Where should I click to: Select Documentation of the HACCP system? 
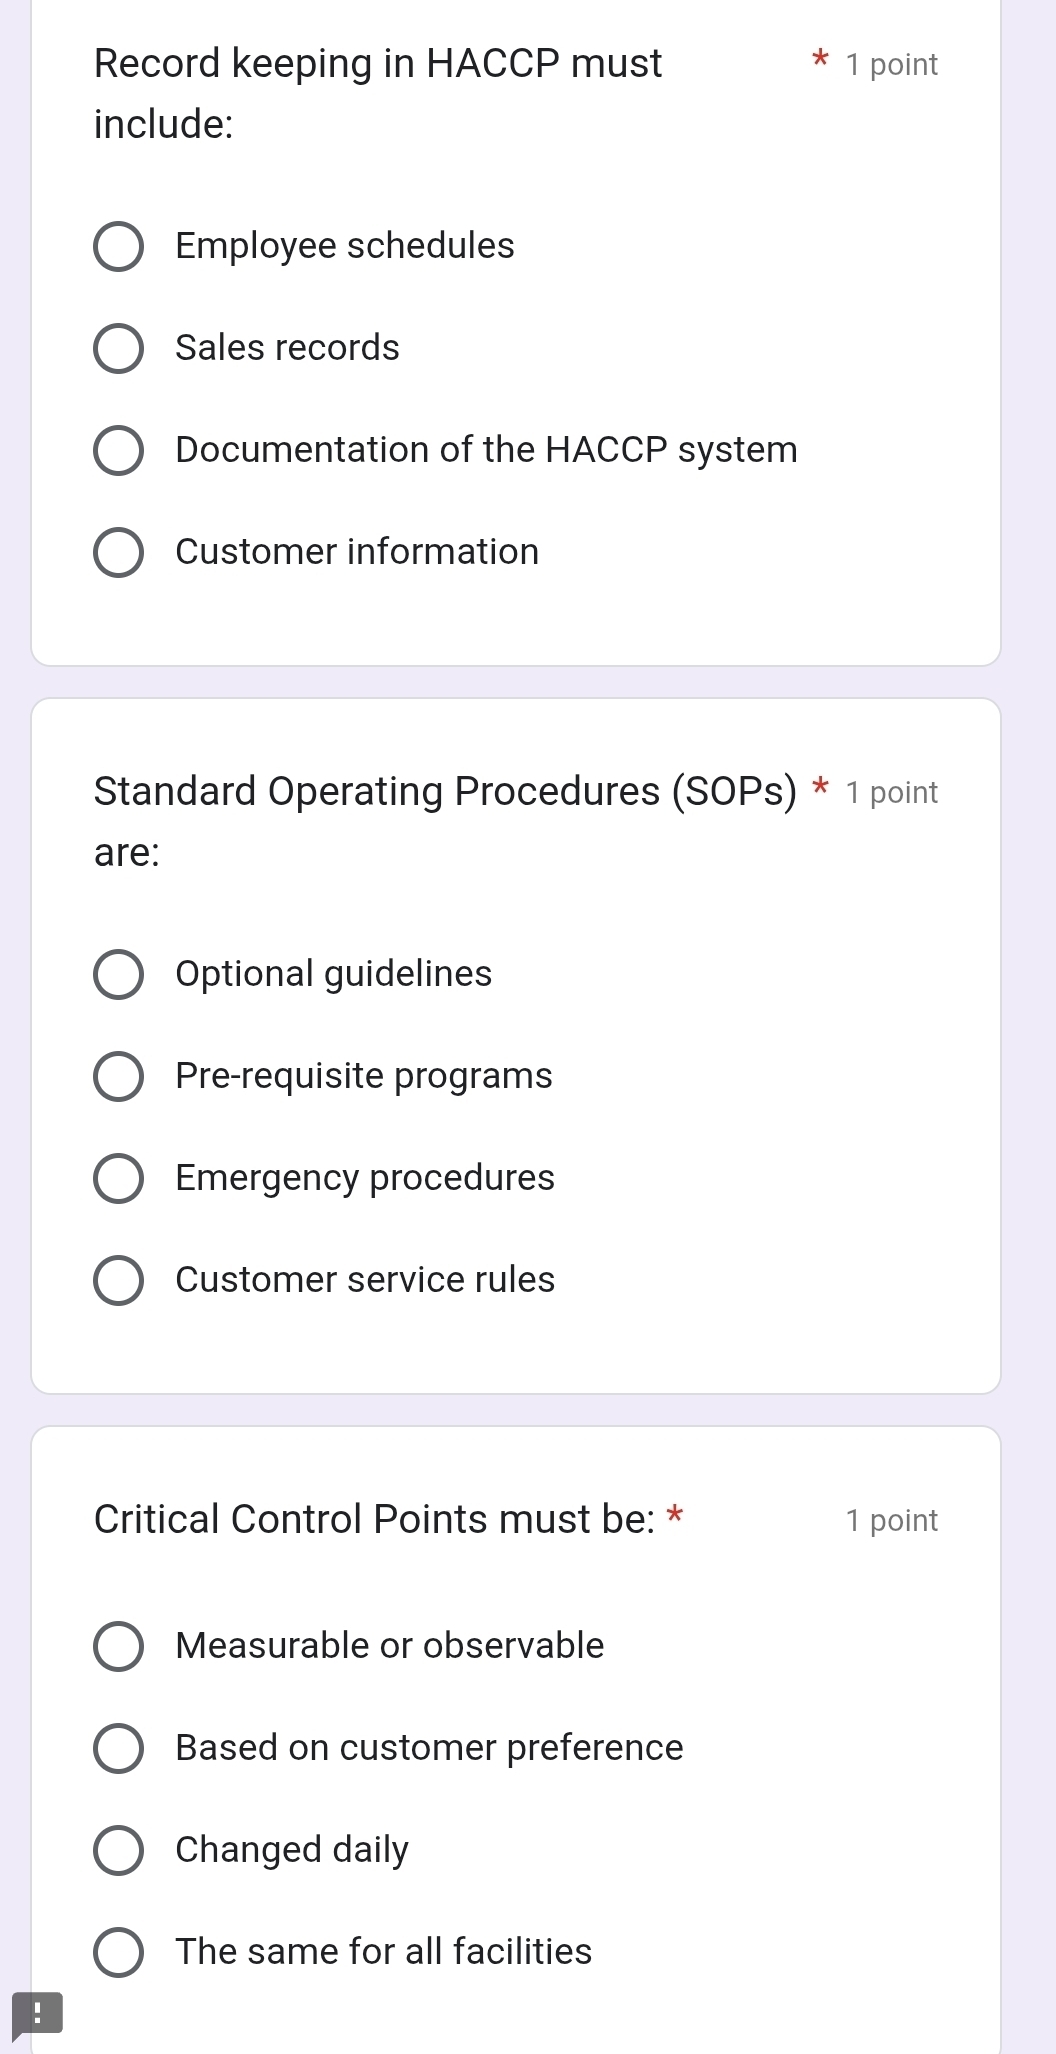[118, 451]
